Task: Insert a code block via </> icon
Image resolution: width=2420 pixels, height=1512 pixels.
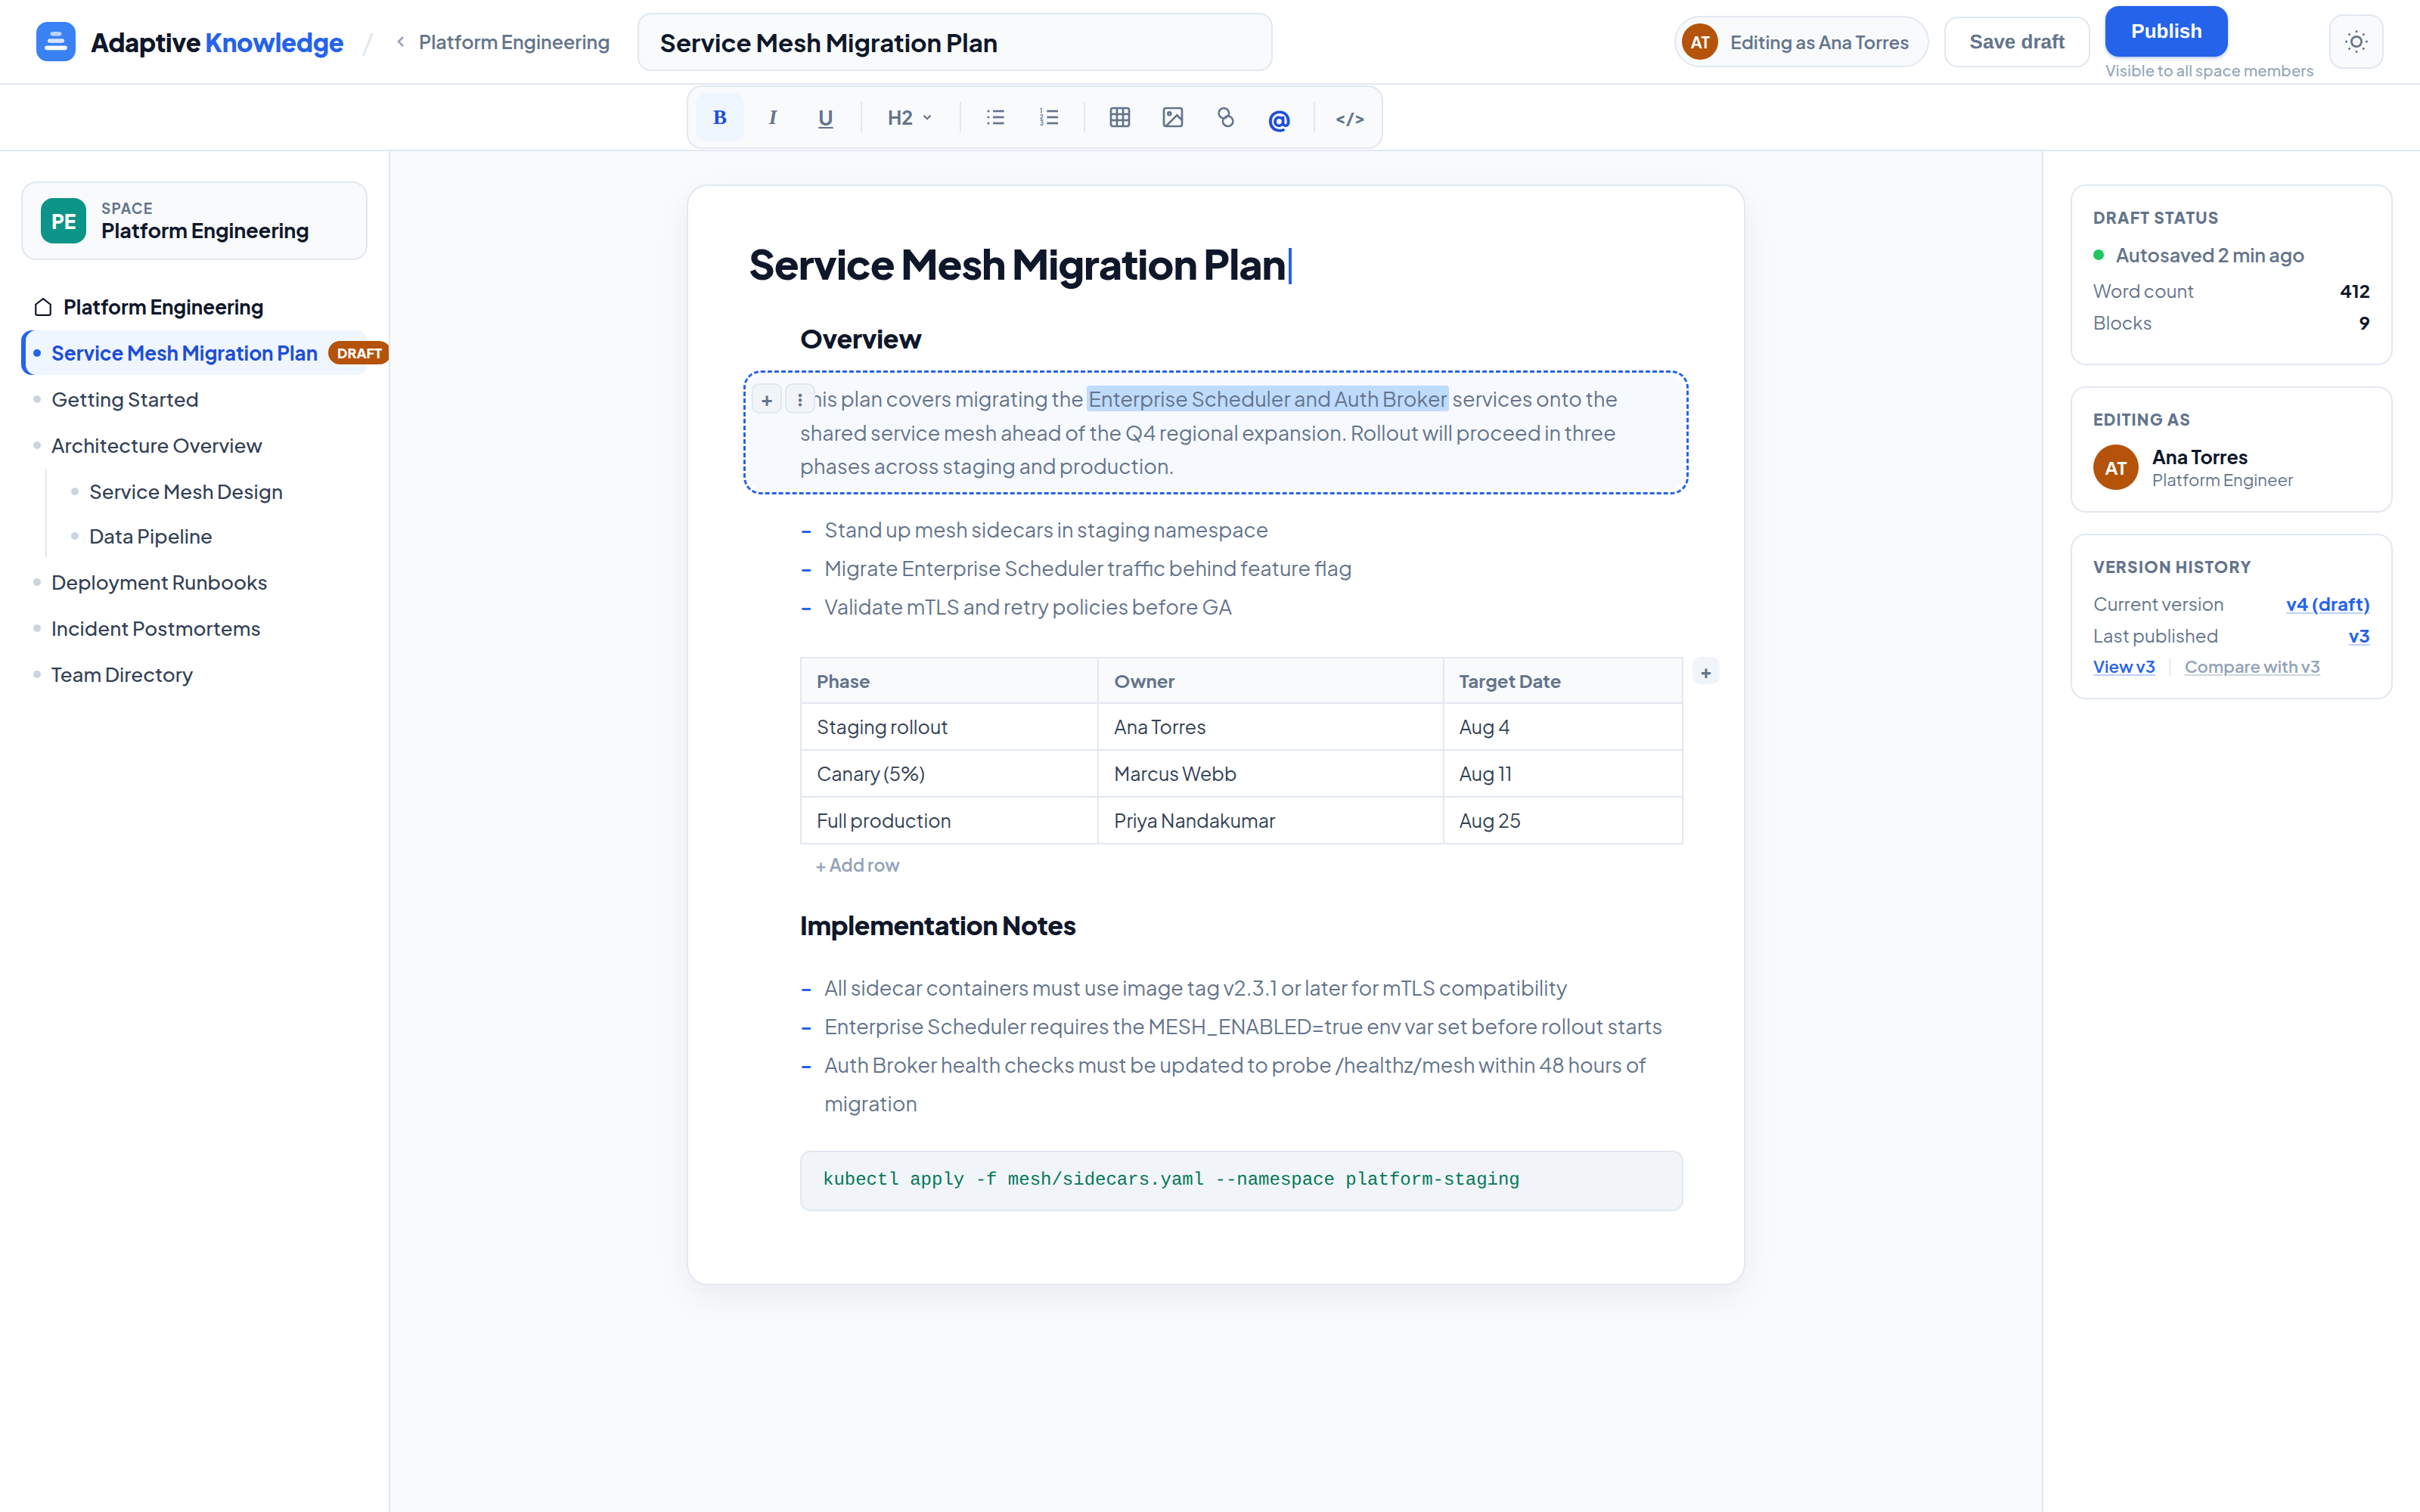Action: tap(1350, 119)
